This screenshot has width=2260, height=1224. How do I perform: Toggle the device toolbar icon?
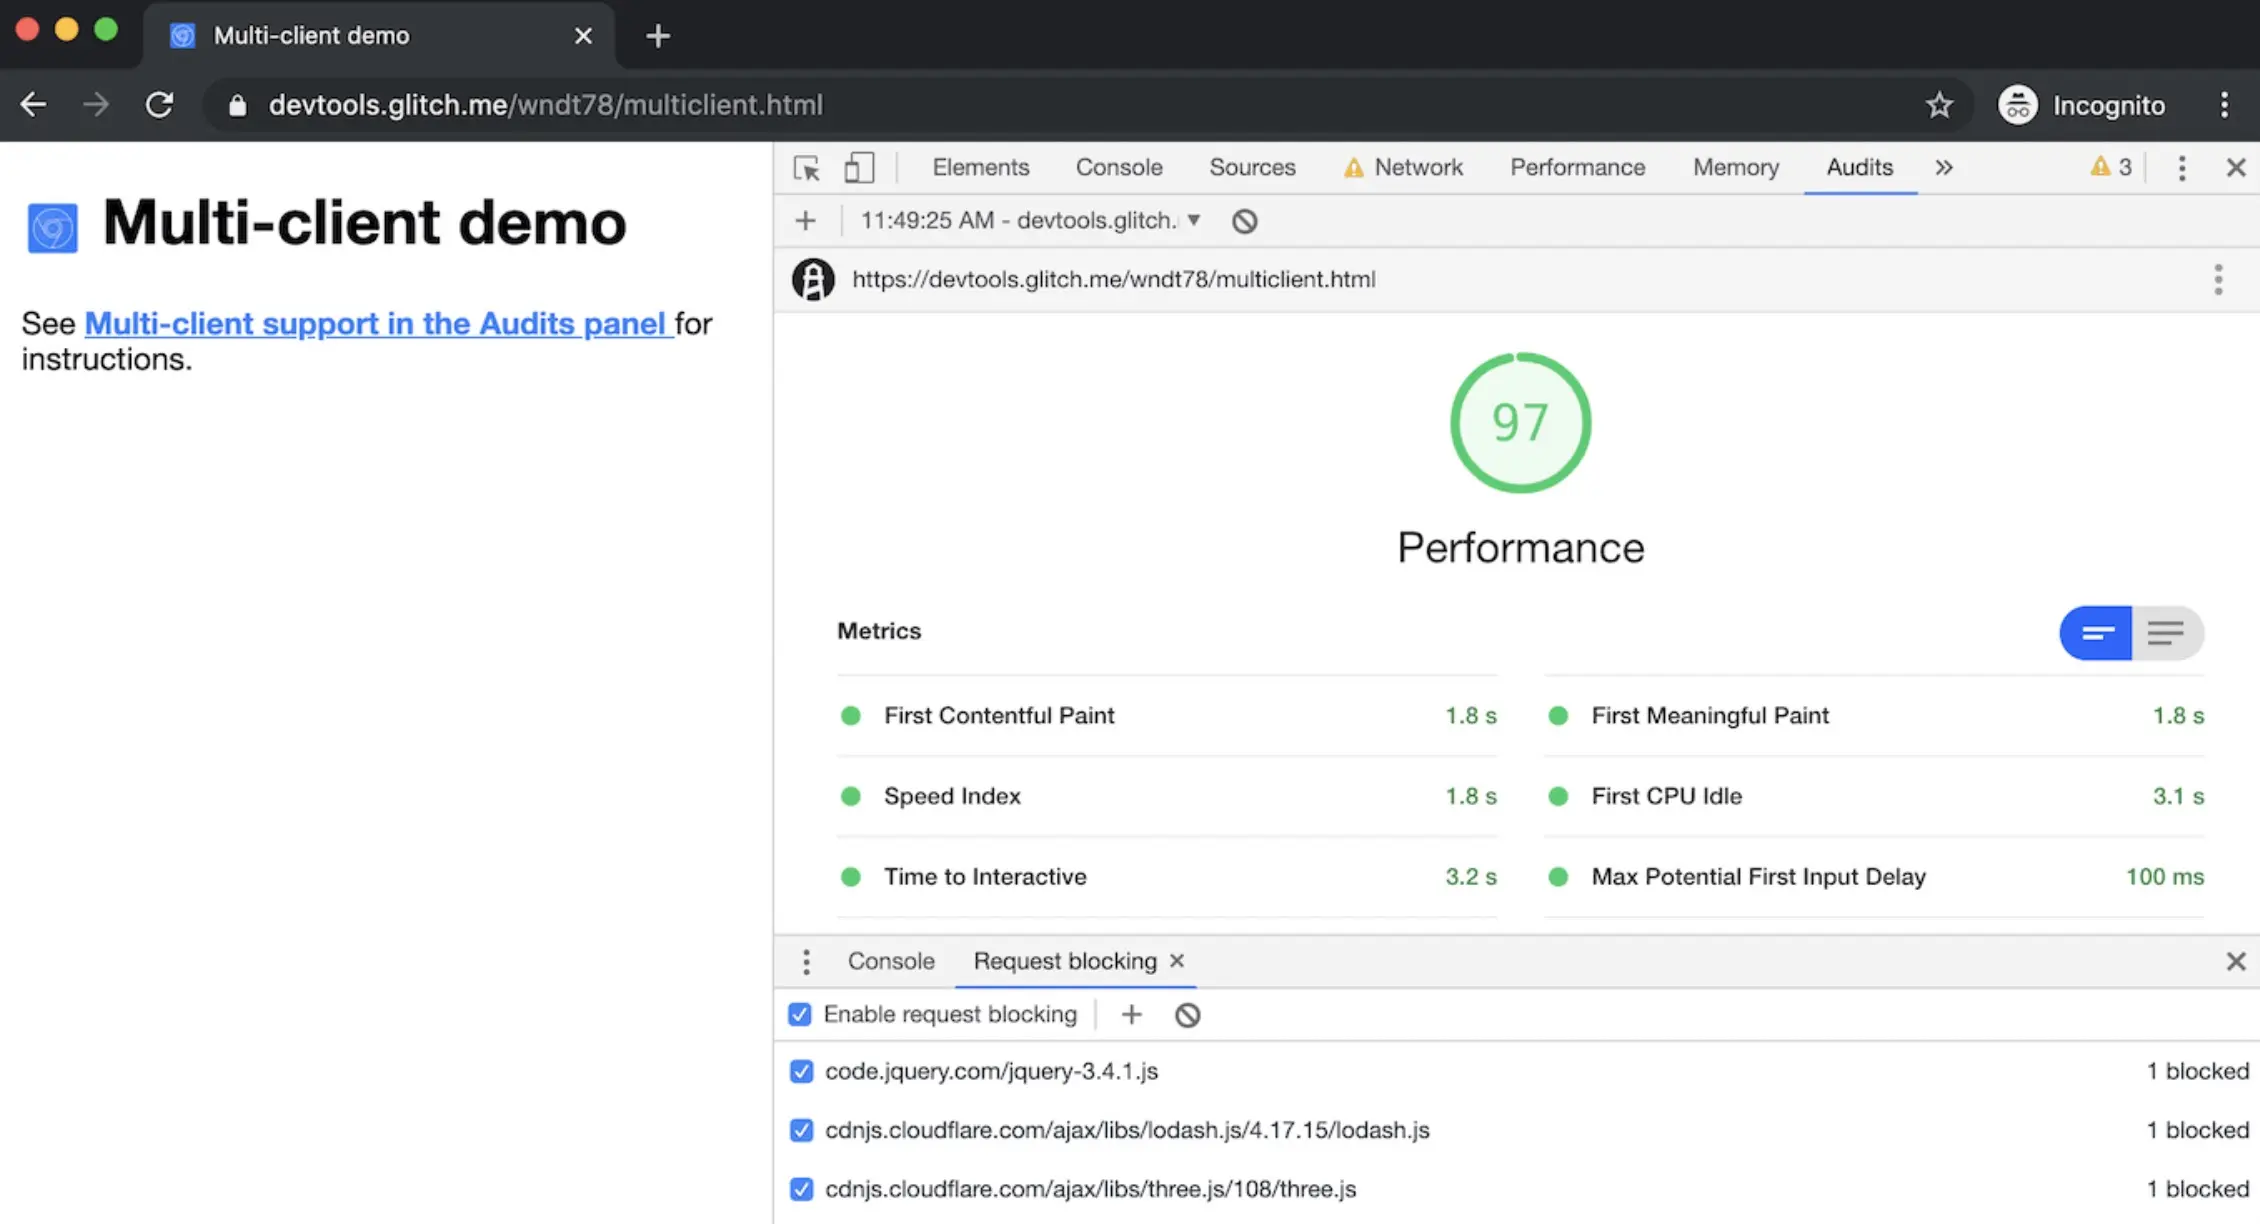(859, 168)
